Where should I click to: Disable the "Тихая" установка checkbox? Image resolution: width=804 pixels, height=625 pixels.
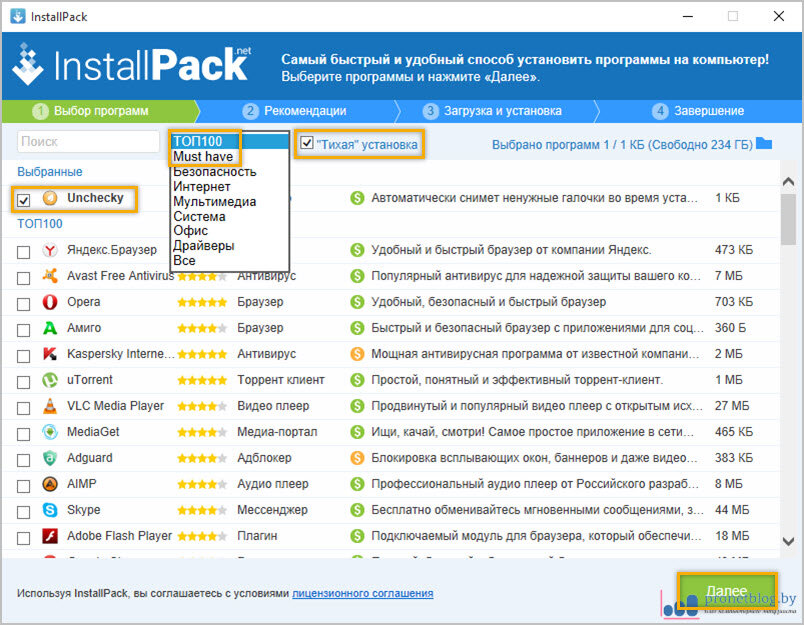coord(307,143)
